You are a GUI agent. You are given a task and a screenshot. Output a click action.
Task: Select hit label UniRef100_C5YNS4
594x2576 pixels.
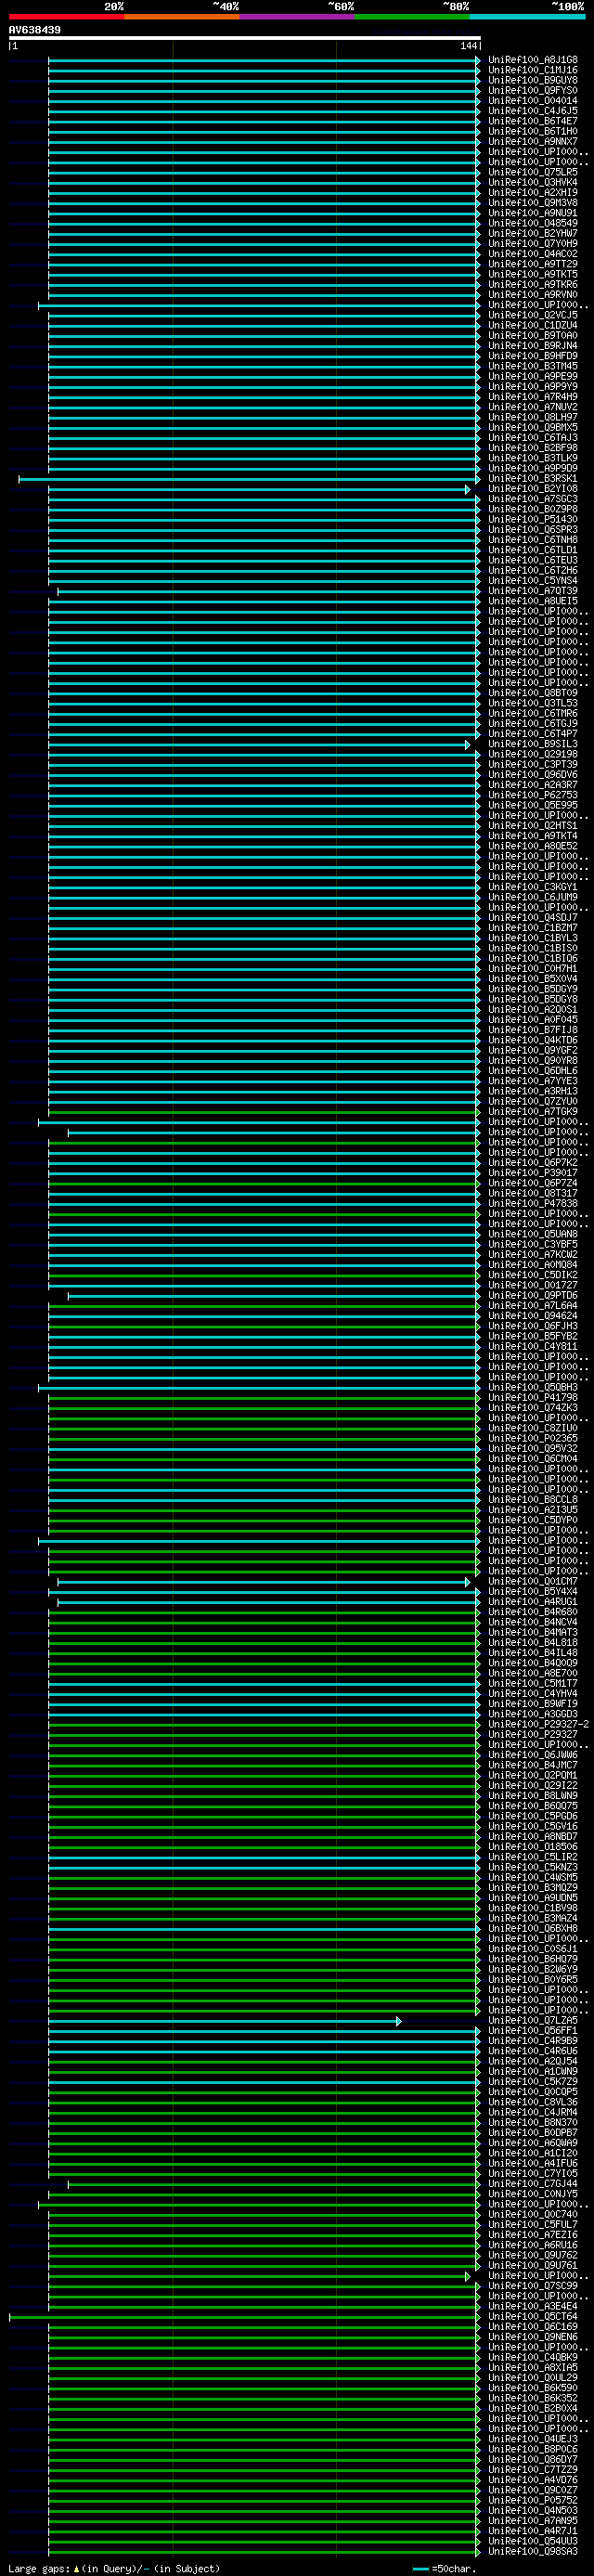pyautogui.click(x=533, y=581)
